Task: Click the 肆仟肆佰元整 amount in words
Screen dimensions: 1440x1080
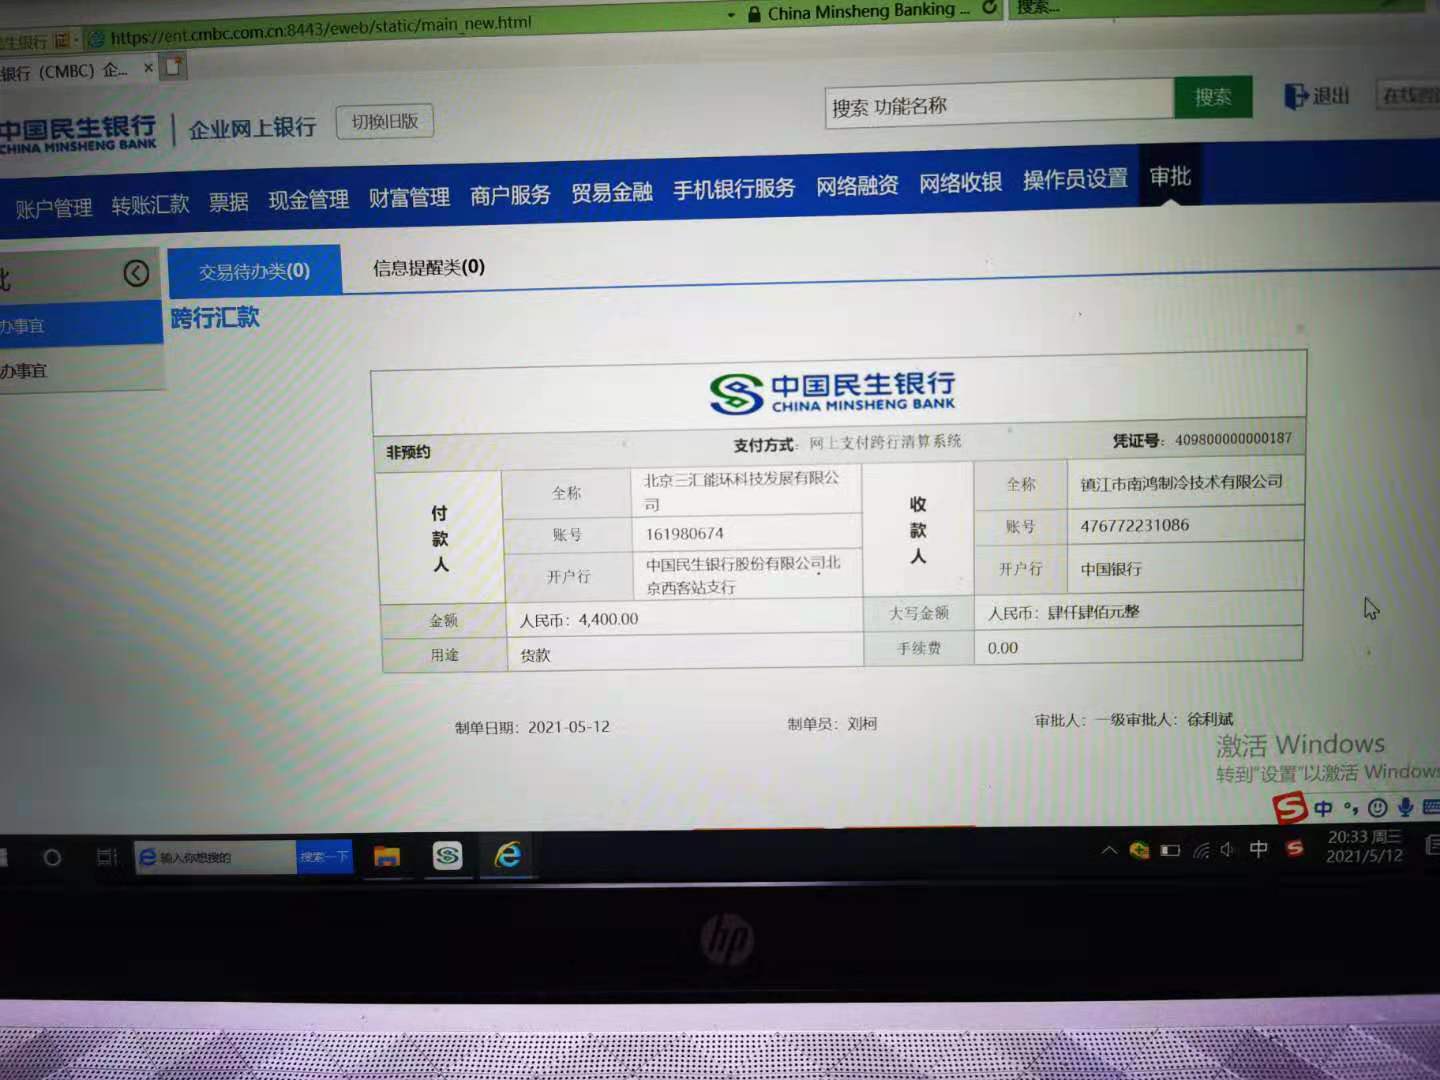Action: pyautogui.click(x=1093, y=612)
